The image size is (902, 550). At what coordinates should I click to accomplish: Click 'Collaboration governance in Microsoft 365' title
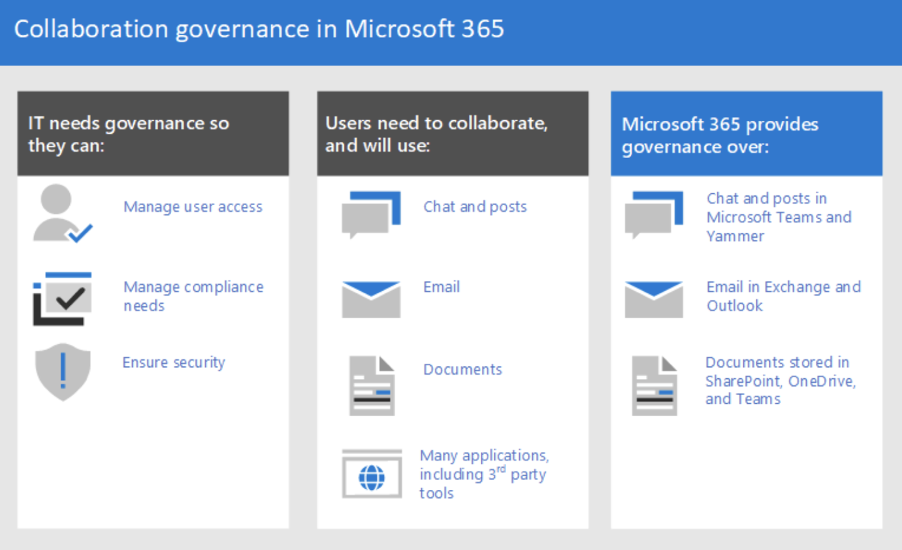point(259,29)
